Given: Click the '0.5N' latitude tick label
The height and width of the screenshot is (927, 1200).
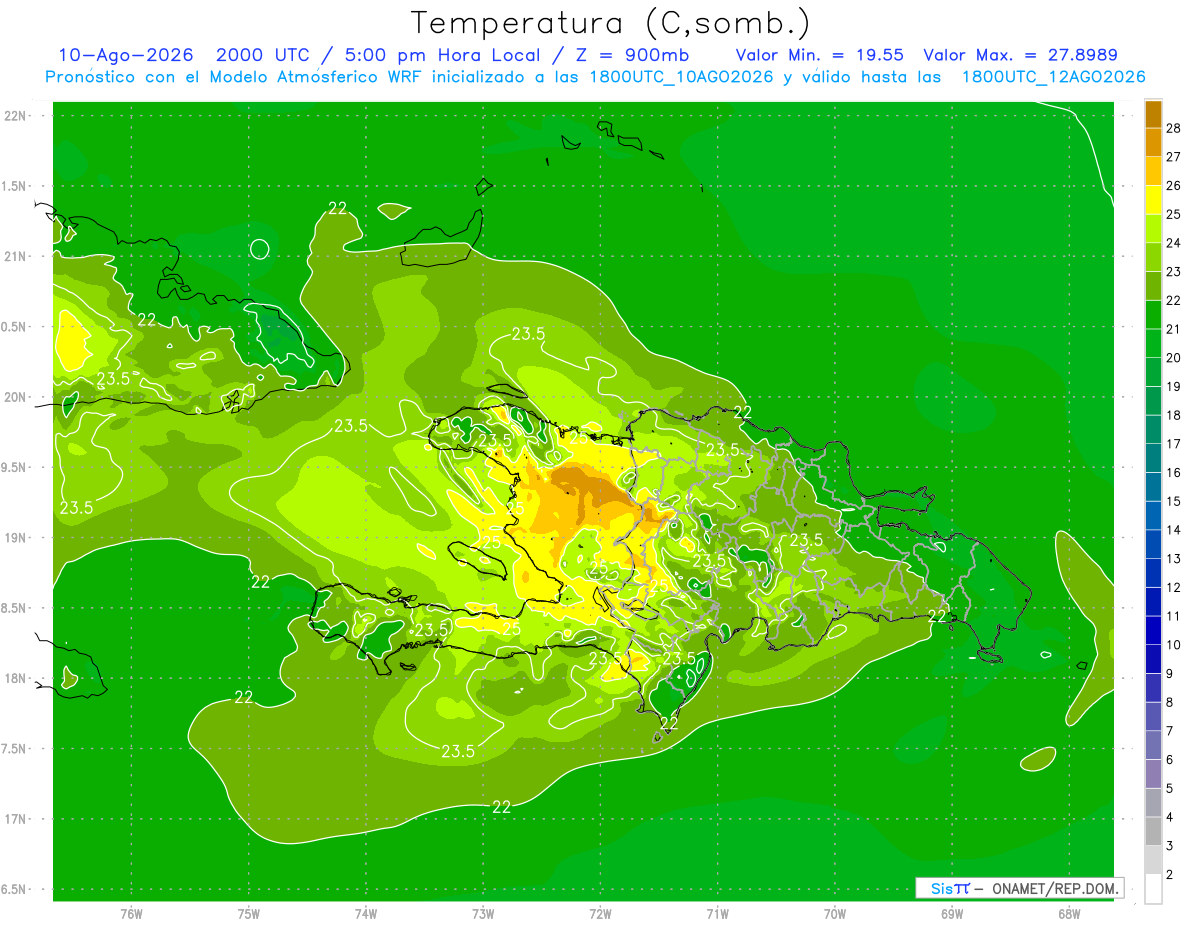Looking at the screenshot, I should [16, 327].
